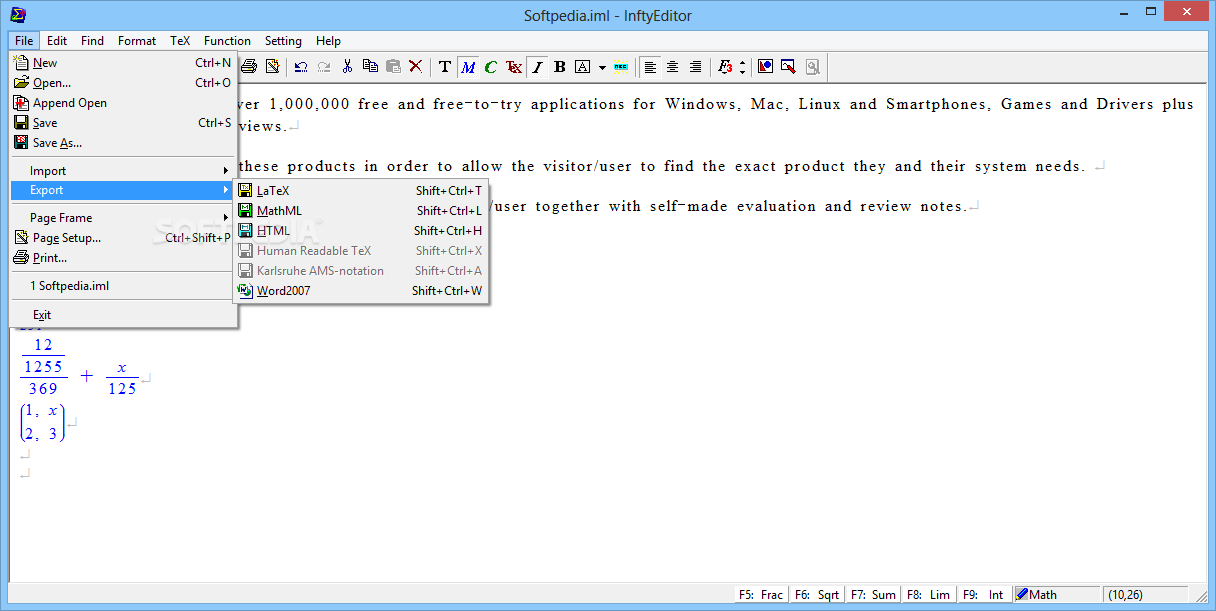Click F8: Lim status bar button
Screen dimensions: 1216x611
point(928,595)
